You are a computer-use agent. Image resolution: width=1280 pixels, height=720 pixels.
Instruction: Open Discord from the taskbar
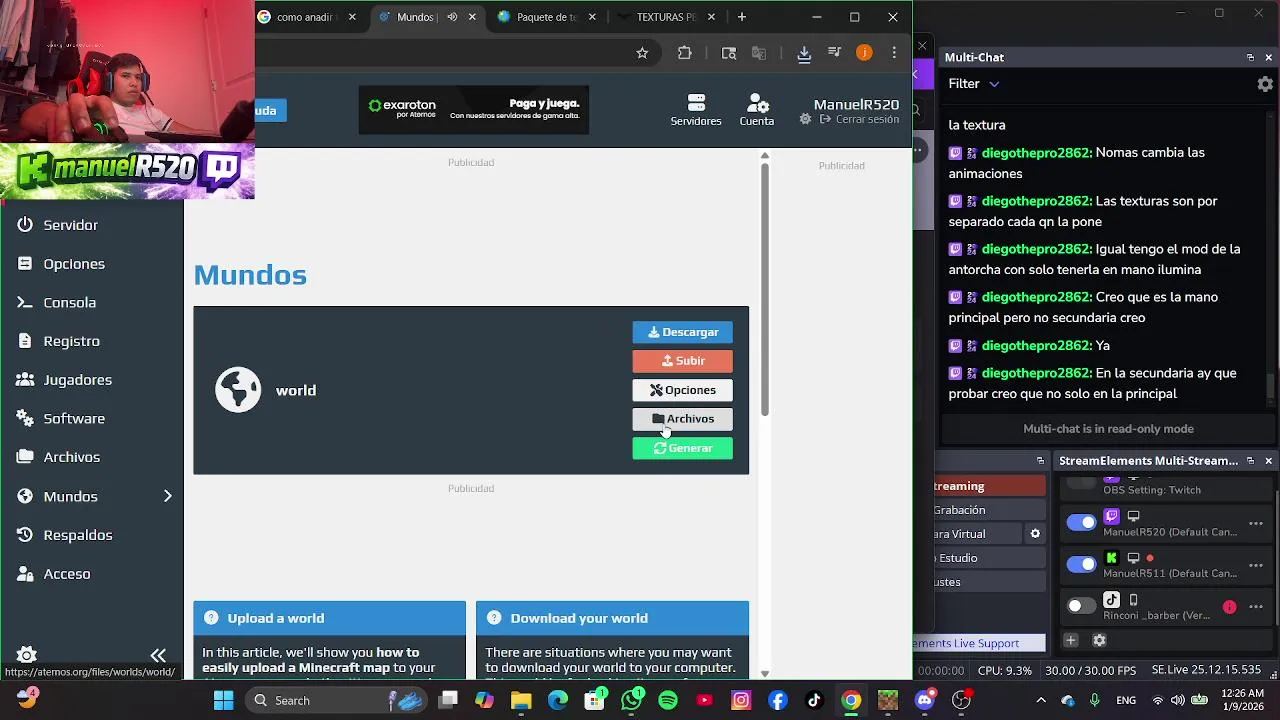point(925,700)
